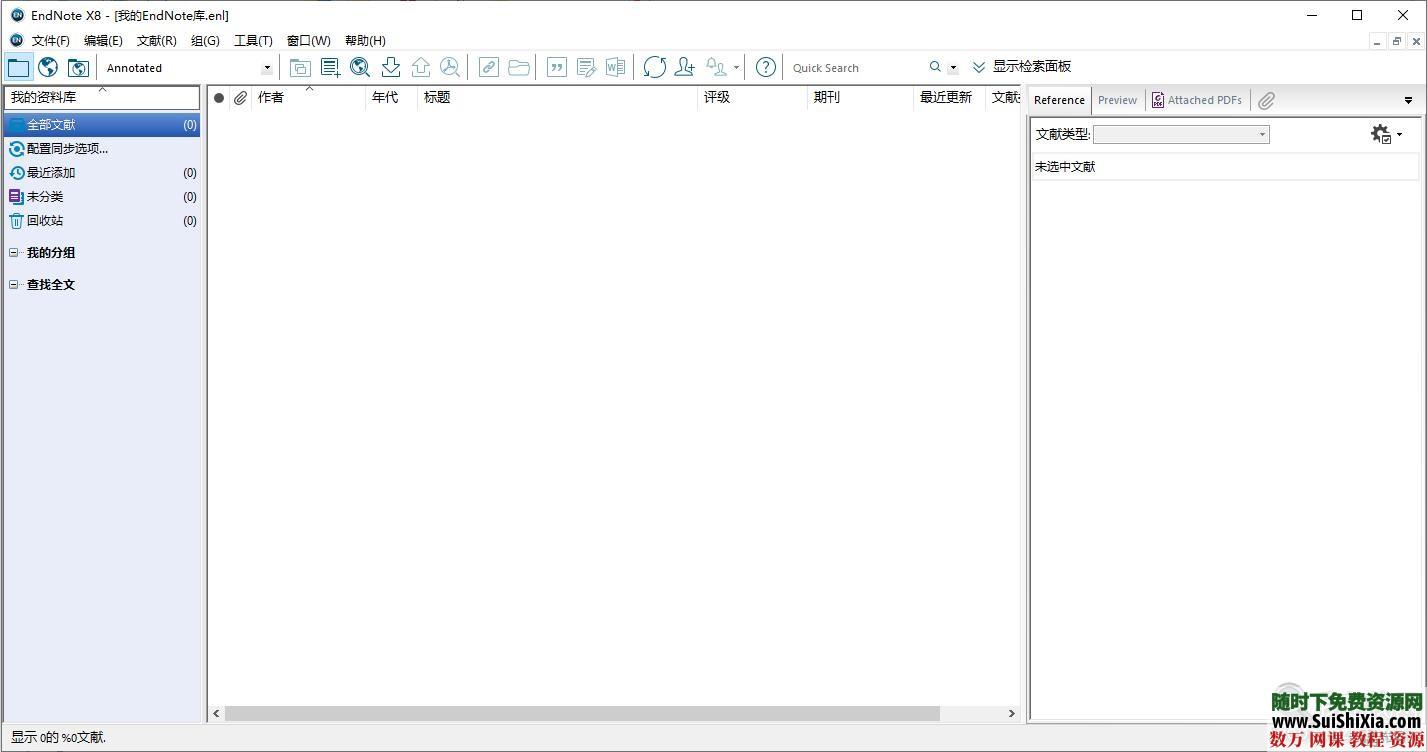1427x752 pixels.
Task: Click the Open File folder icon
Action: pos(518,67)
